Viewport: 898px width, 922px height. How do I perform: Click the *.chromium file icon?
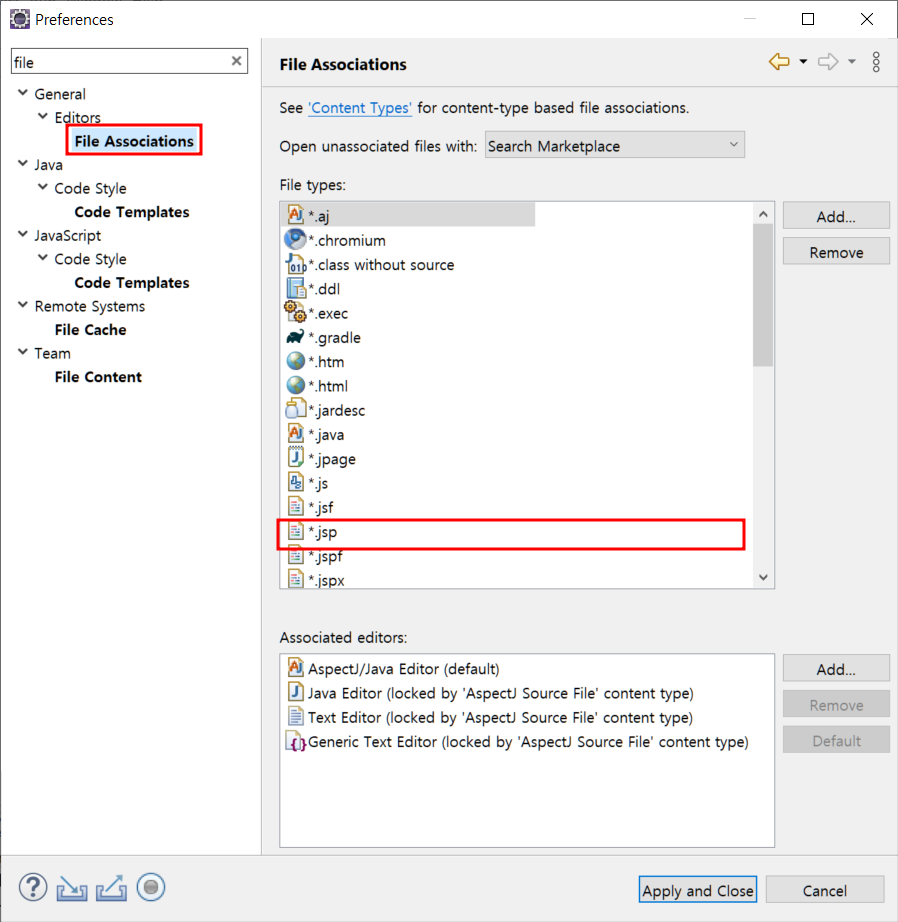[x=295, y=240]
